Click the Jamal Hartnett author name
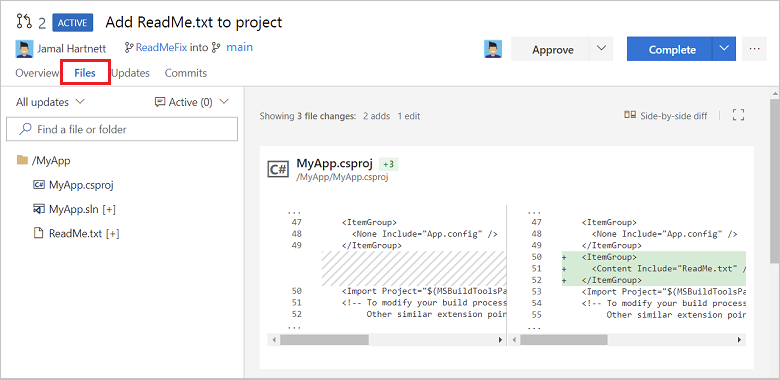This screenshot has height=380, width=780. (x=72, y=49)
